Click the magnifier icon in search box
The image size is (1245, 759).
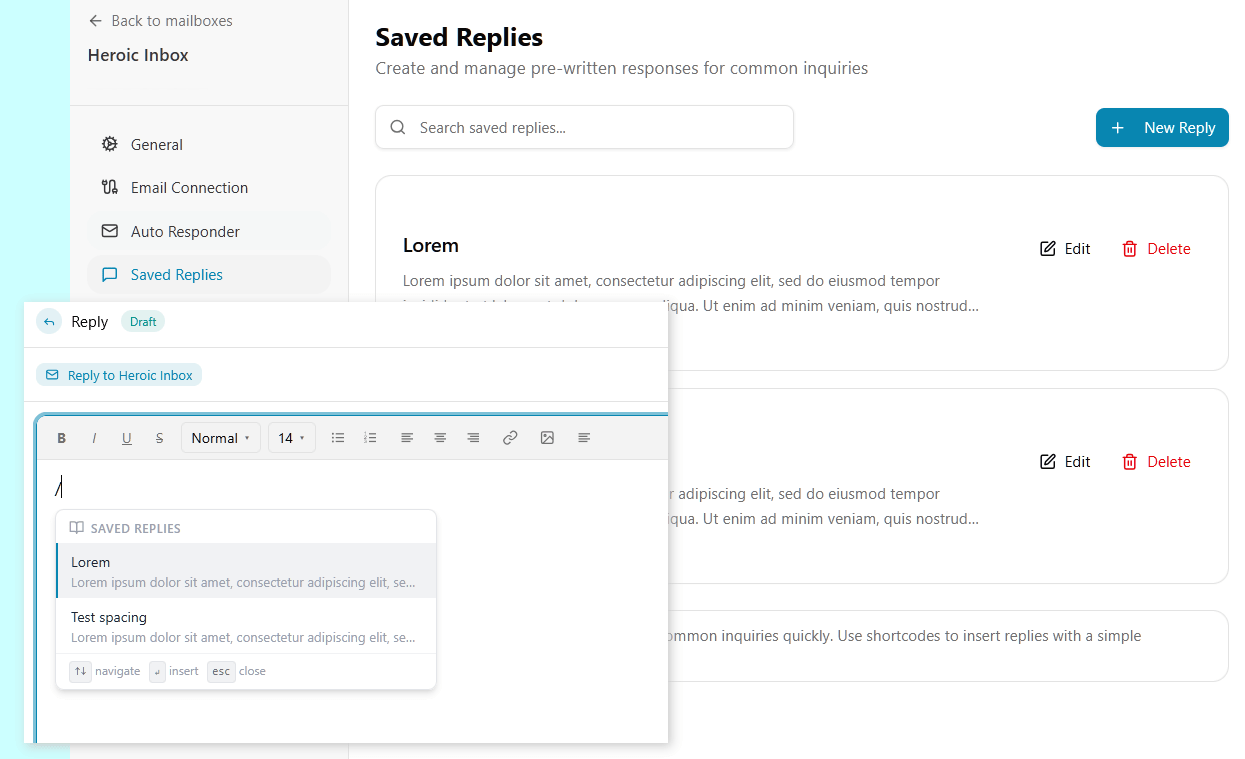coord(398,127)
